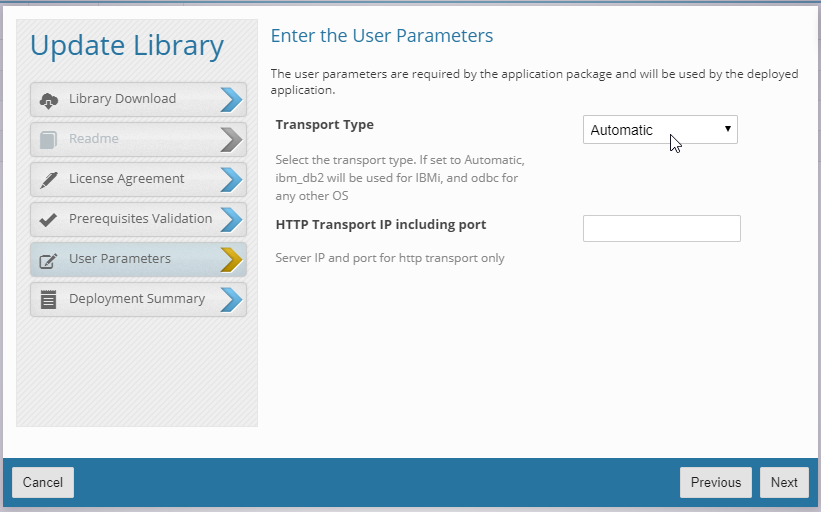Click the pencil icon beside License Agreement
821x512 pixels.
[48, 179]
